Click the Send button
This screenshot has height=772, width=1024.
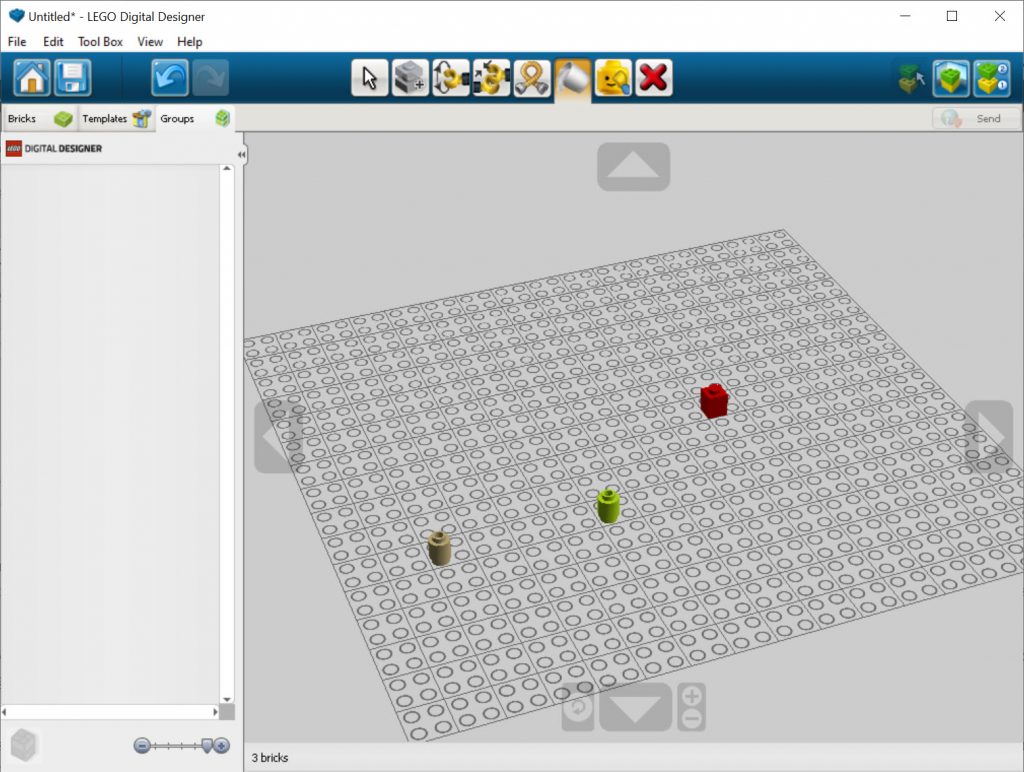pyautogui.click(x=976, y=118)
